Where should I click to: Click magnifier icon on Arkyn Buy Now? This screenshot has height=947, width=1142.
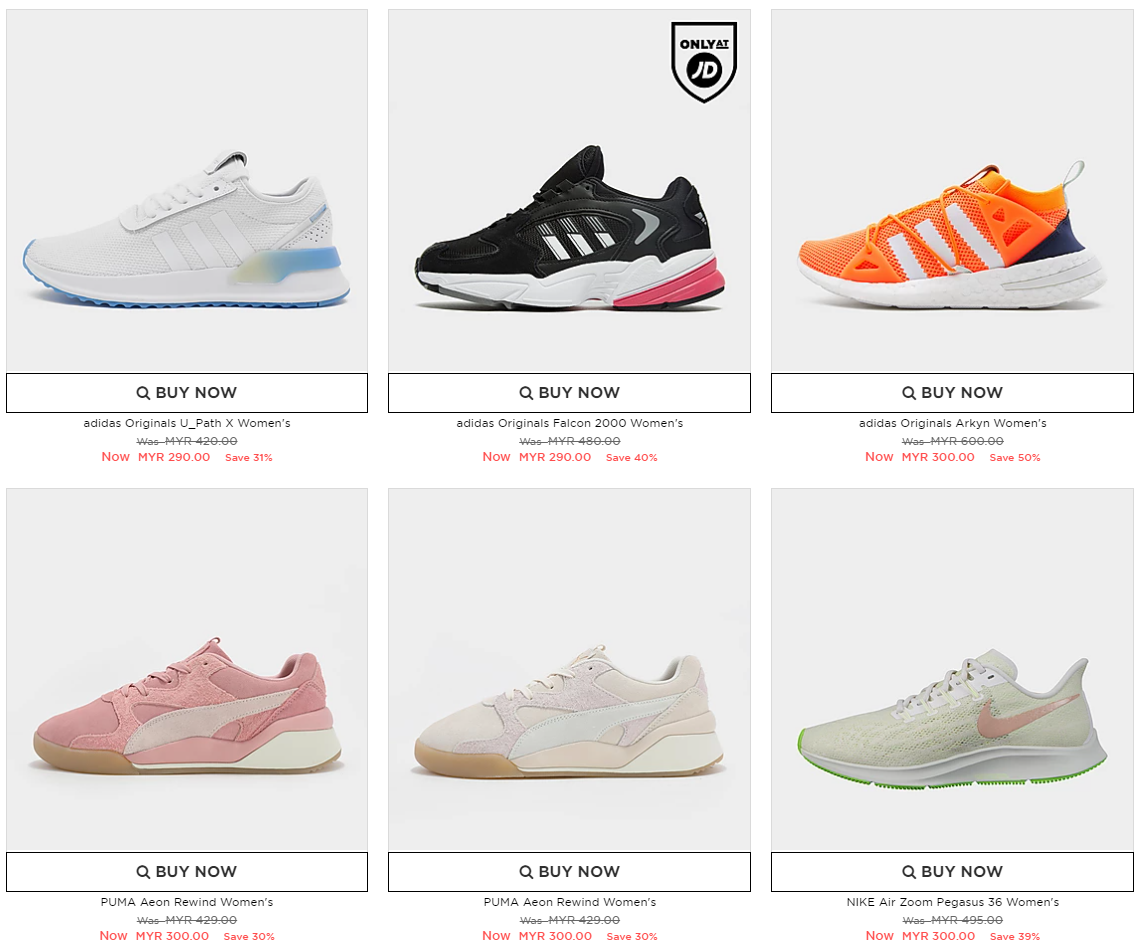909,393
